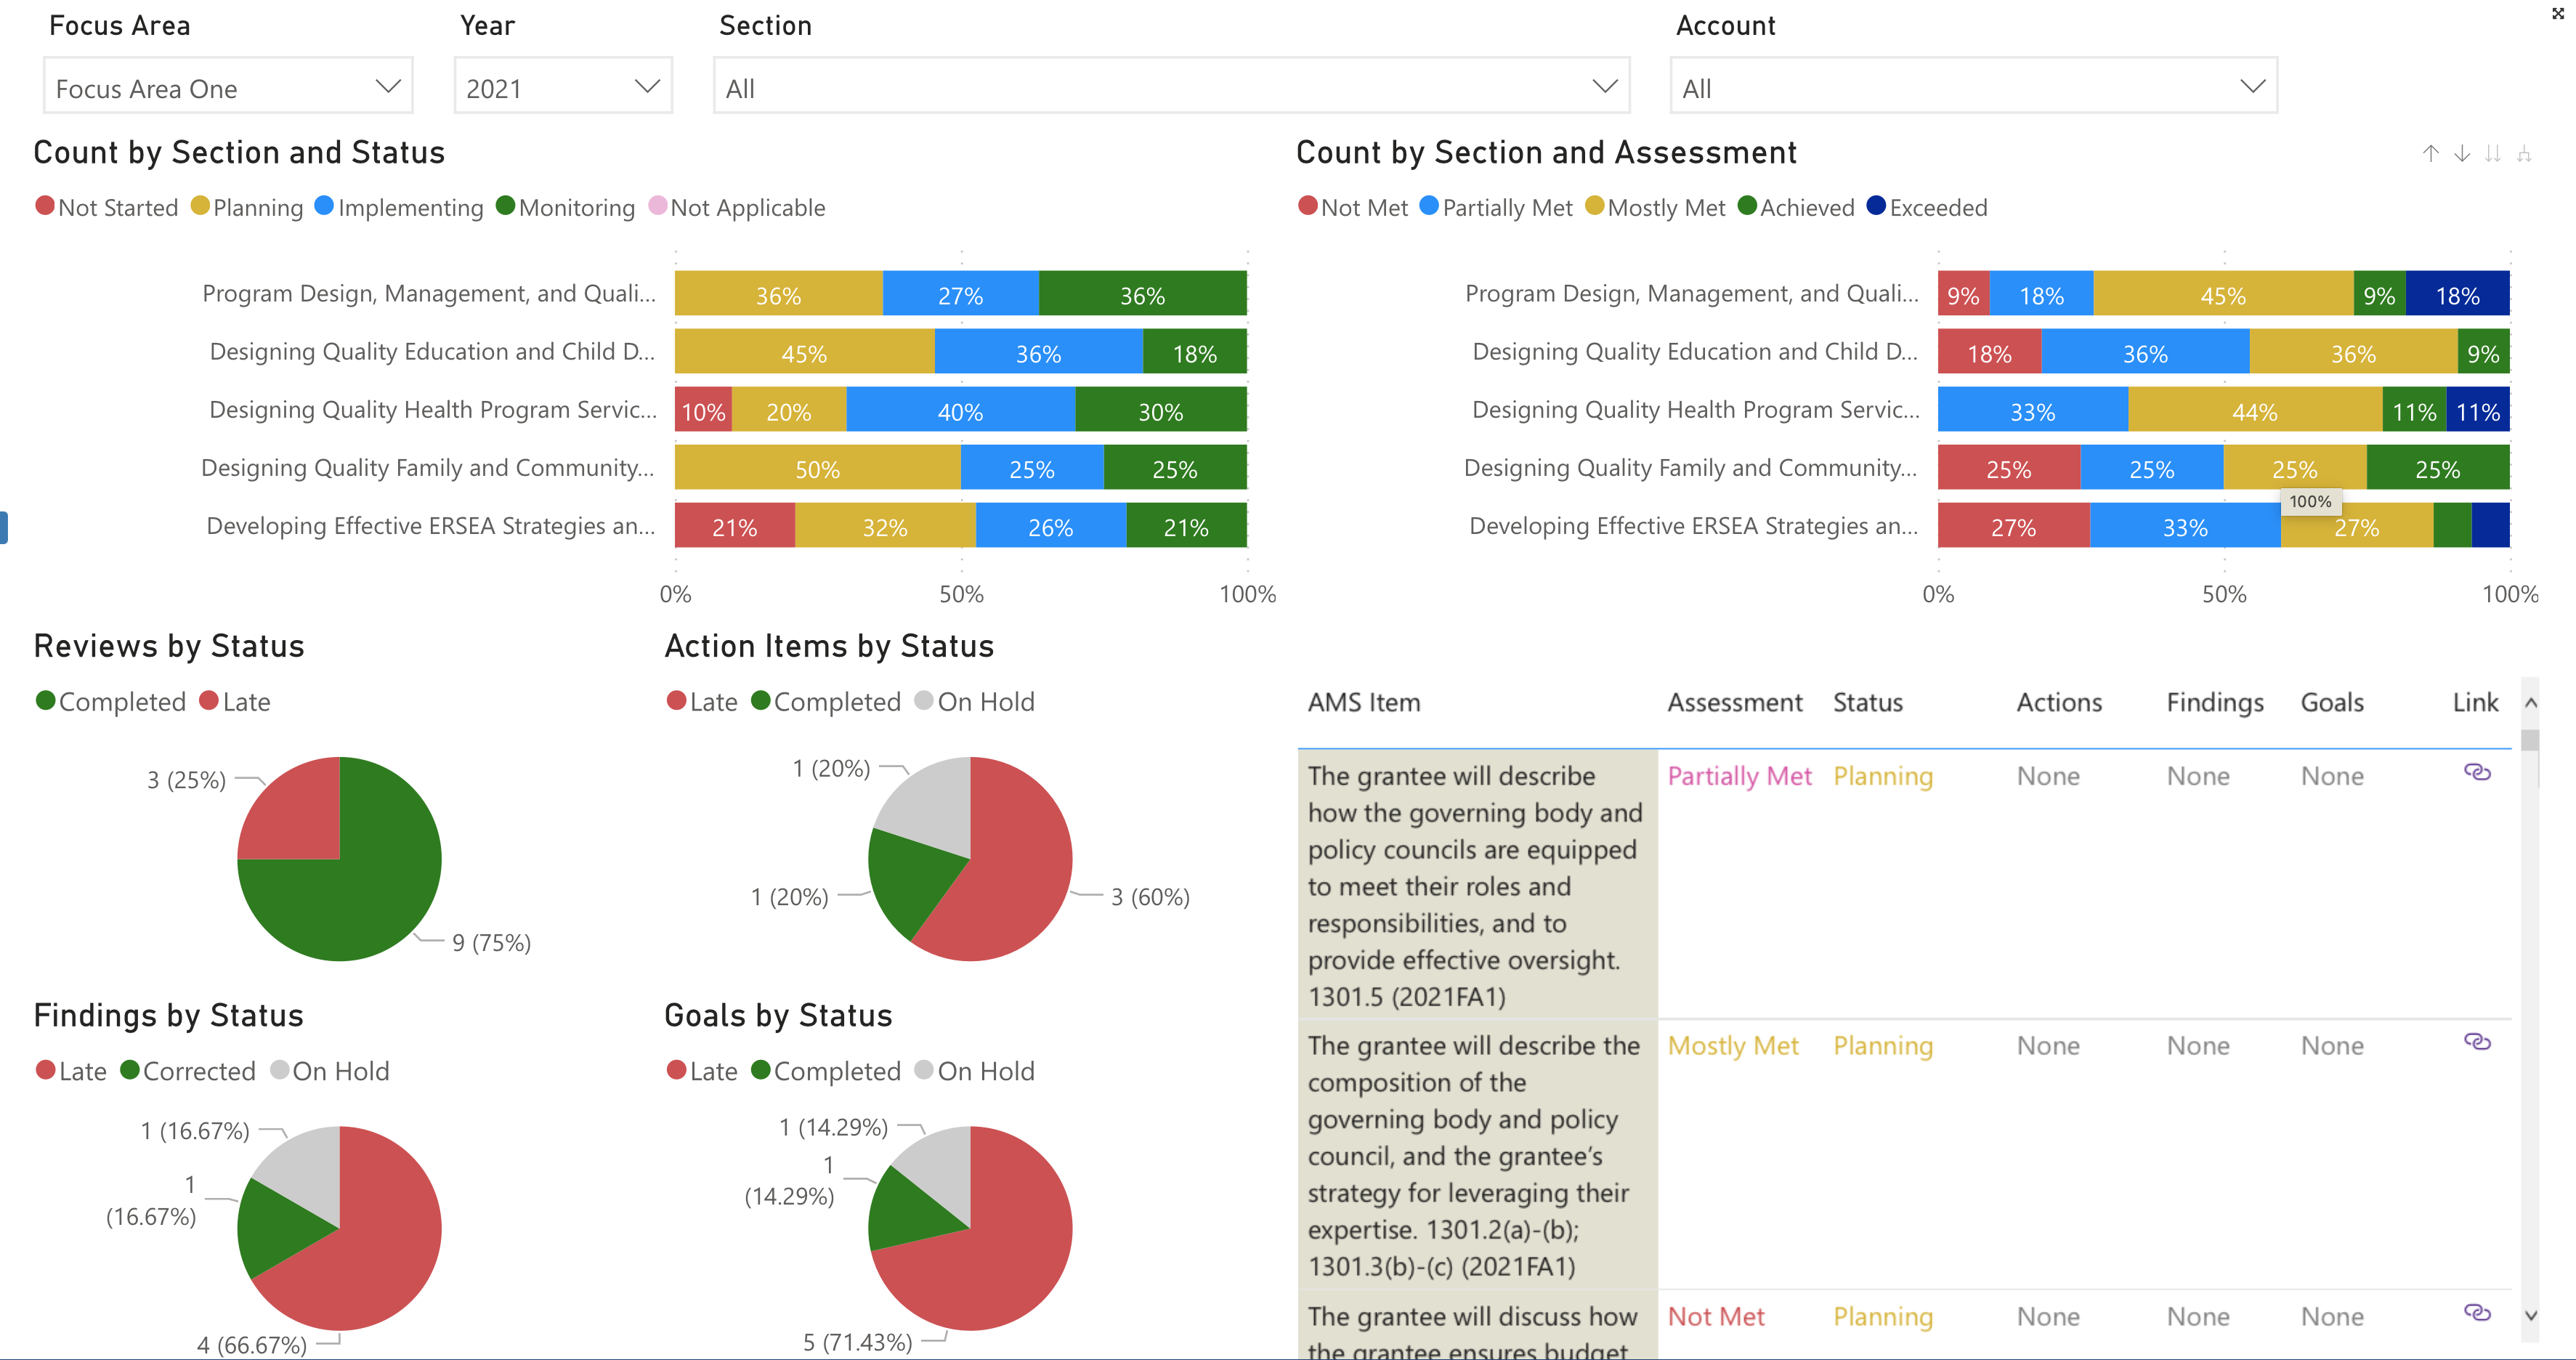Open the Focus Area dropdown

click(228, 87)
